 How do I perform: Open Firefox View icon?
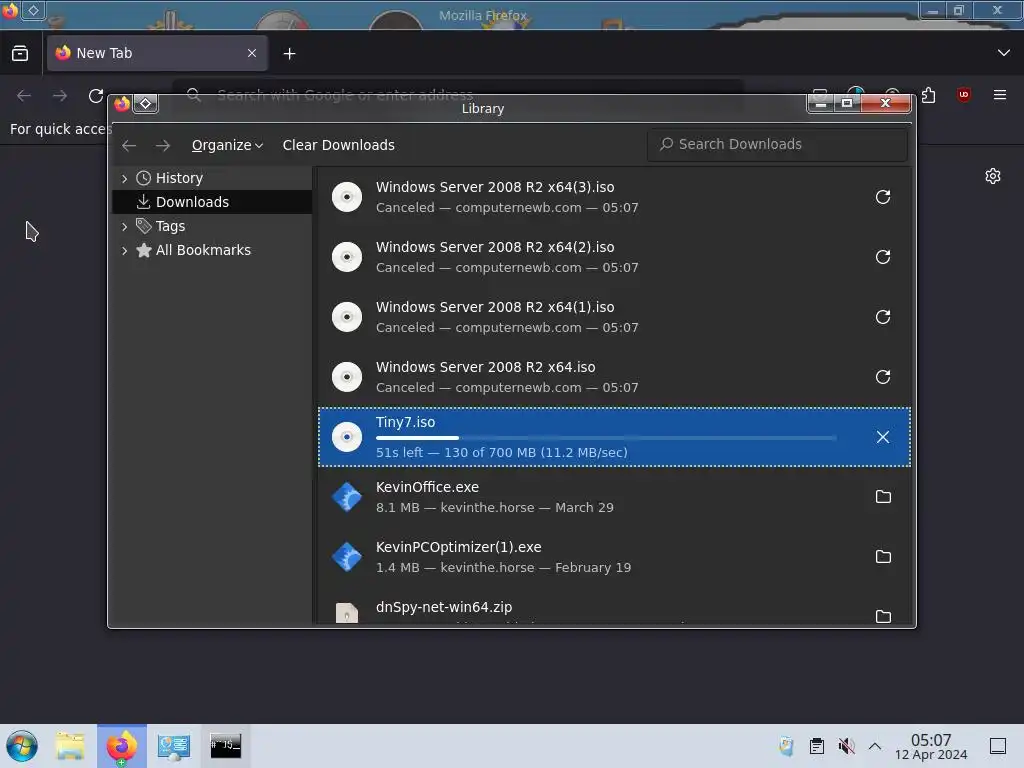[20, 53]
